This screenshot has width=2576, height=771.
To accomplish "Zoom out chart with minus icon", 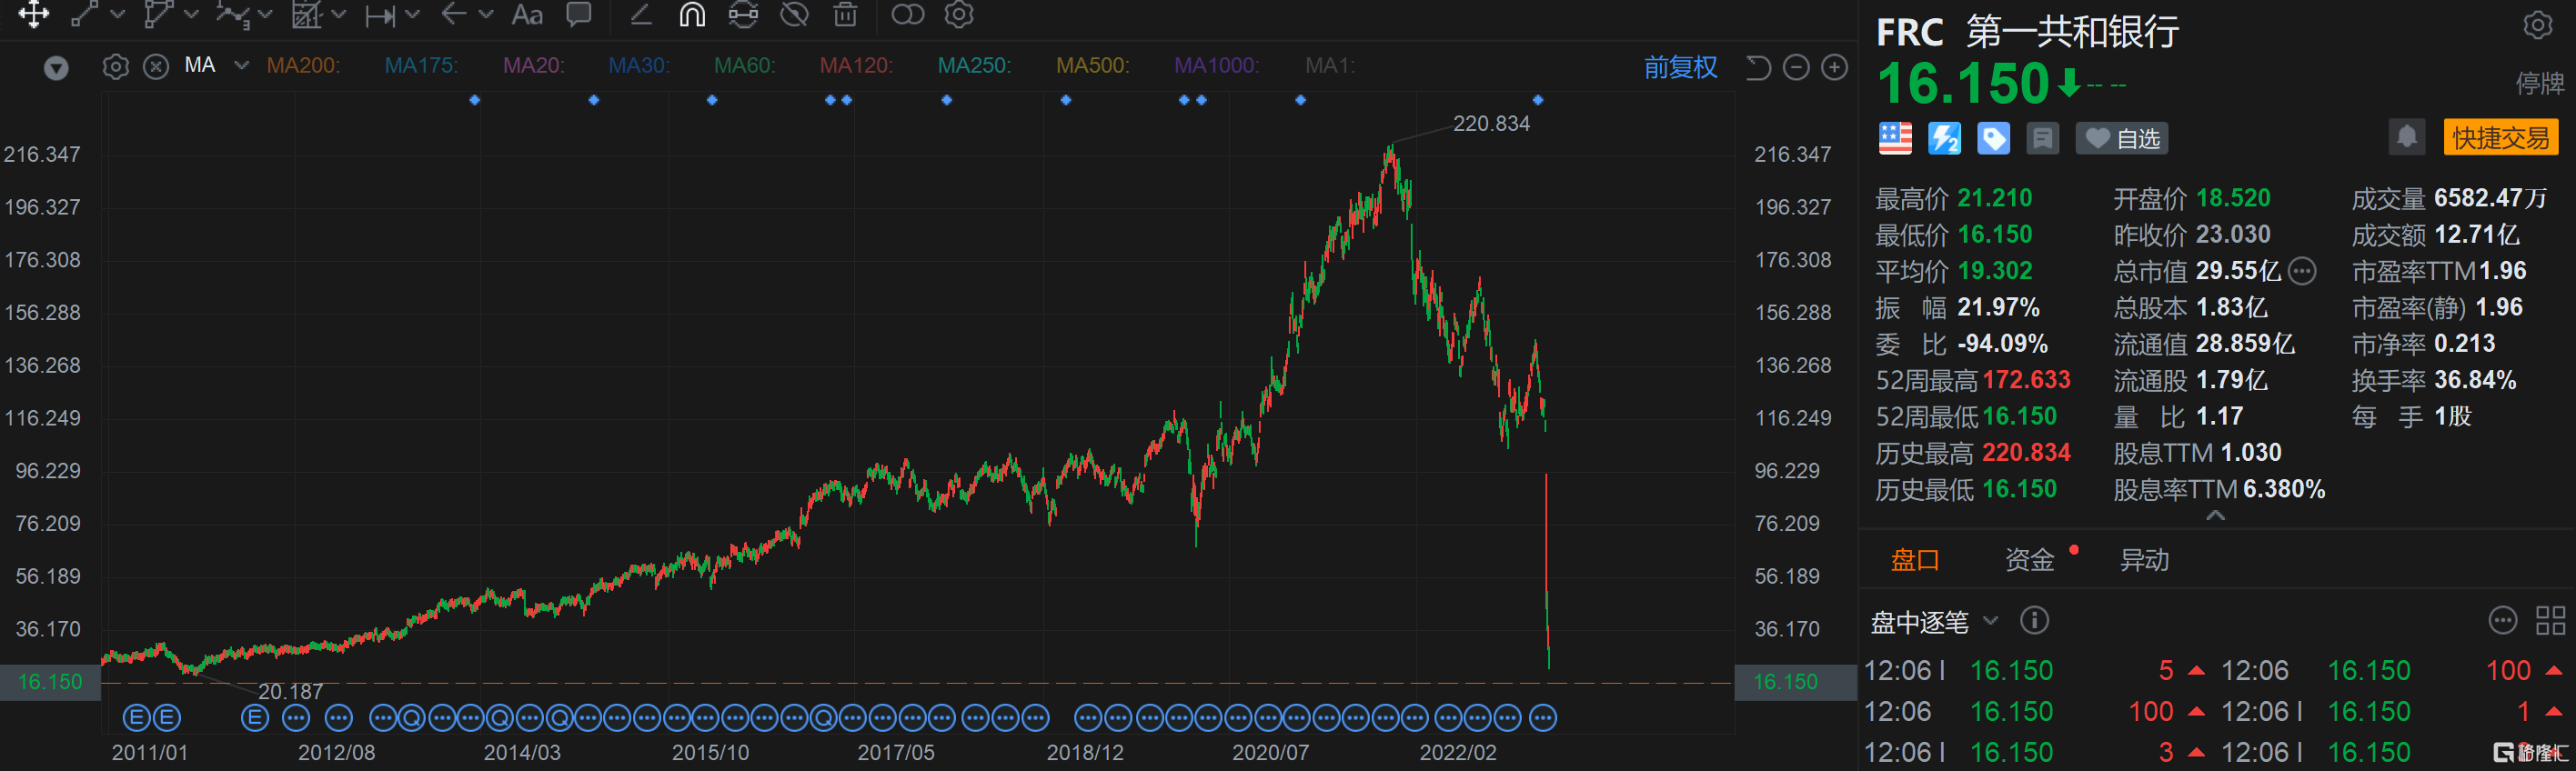I will point(1796,67).
